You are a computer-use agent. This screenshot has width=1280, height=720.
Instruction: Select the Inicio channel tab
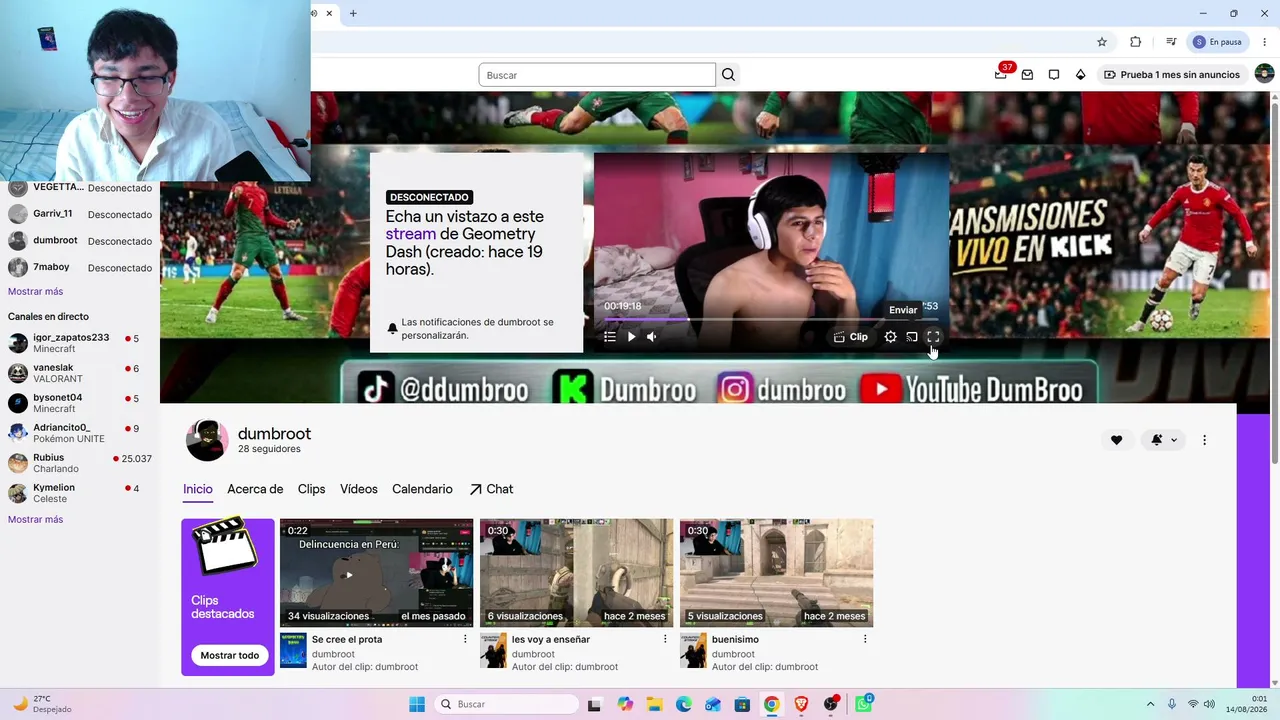[x=198, y=489]
